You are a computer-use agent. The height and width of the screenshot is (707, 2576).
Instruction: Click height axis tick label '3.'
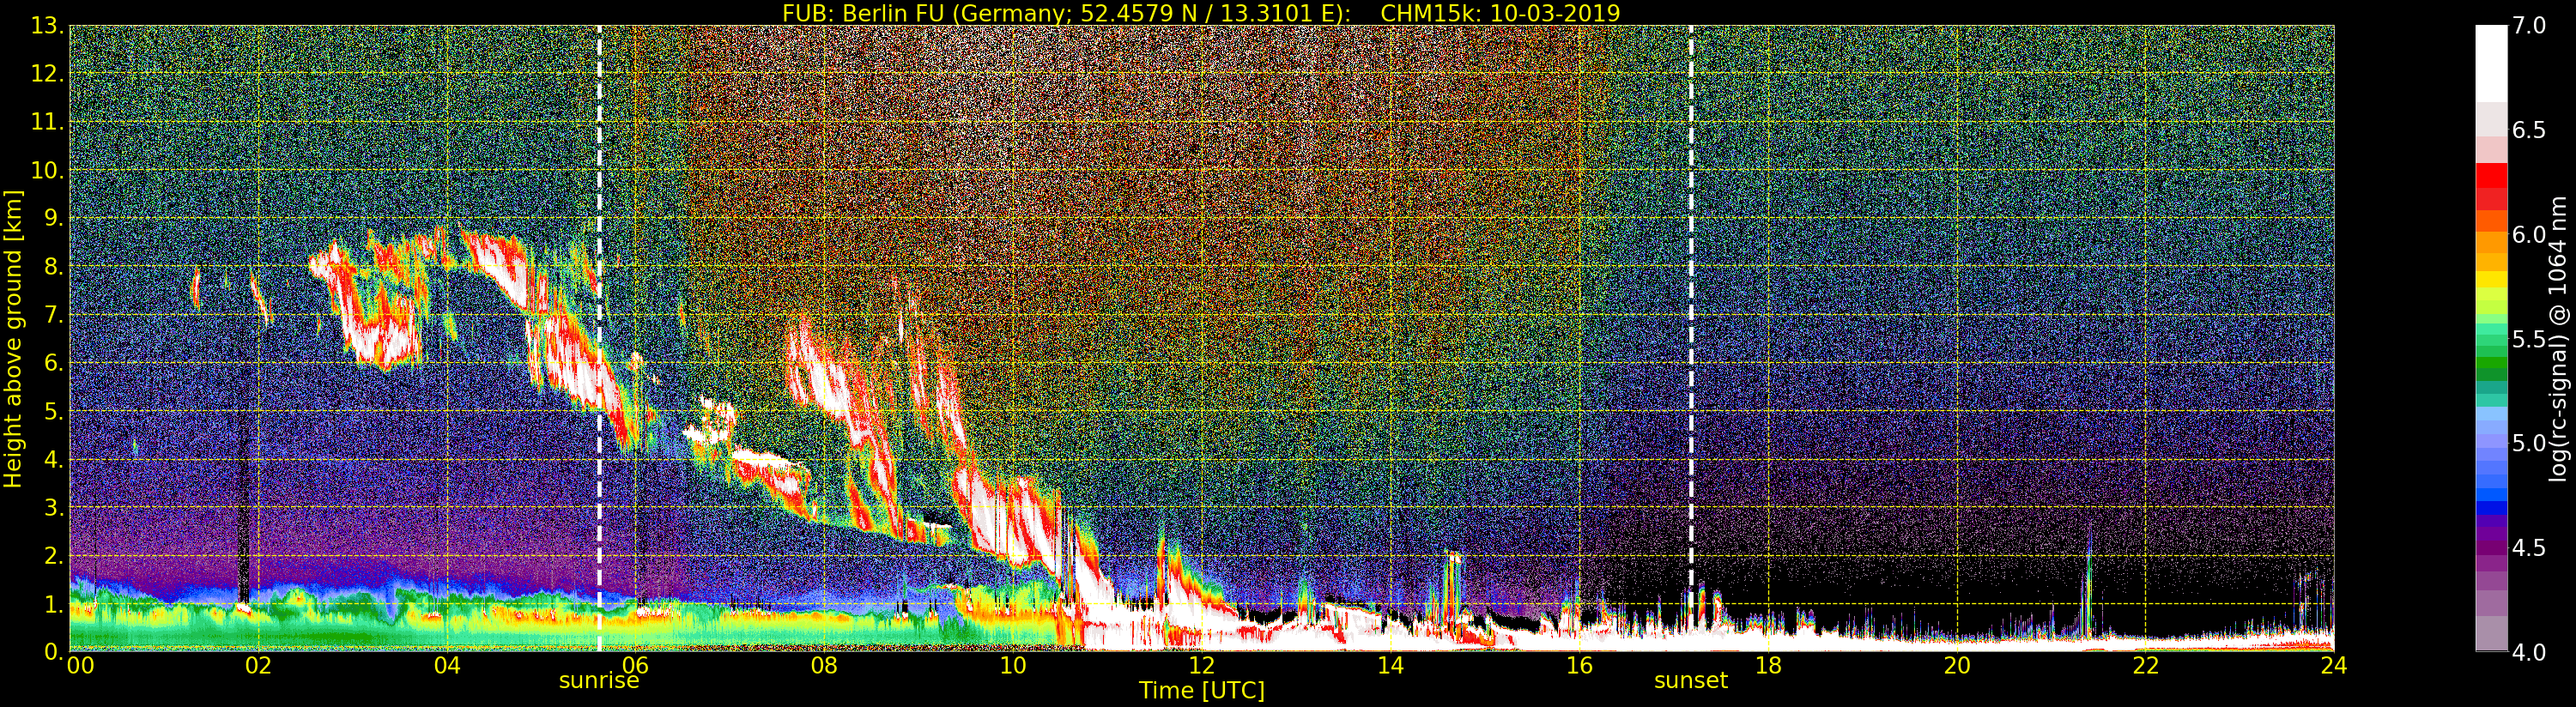click(54, 507)
